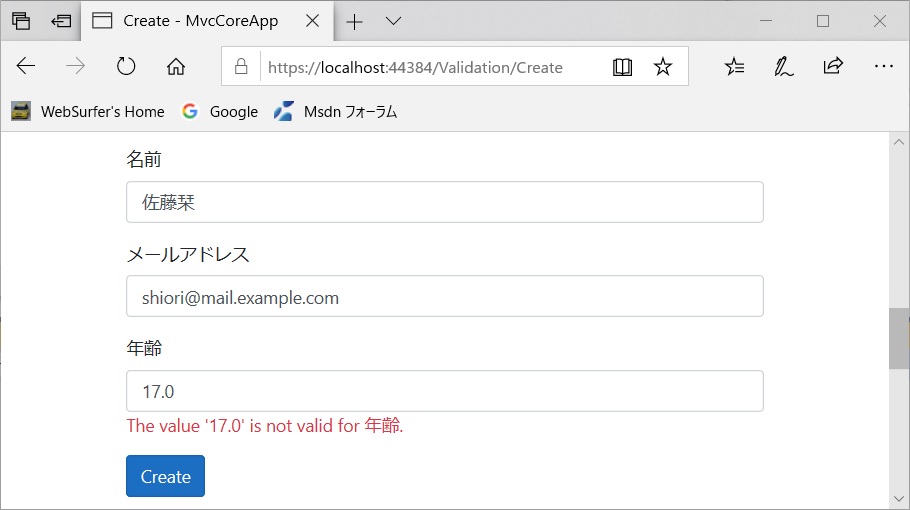Open WebSurfer's Home bookmark

tap(88, 111)
